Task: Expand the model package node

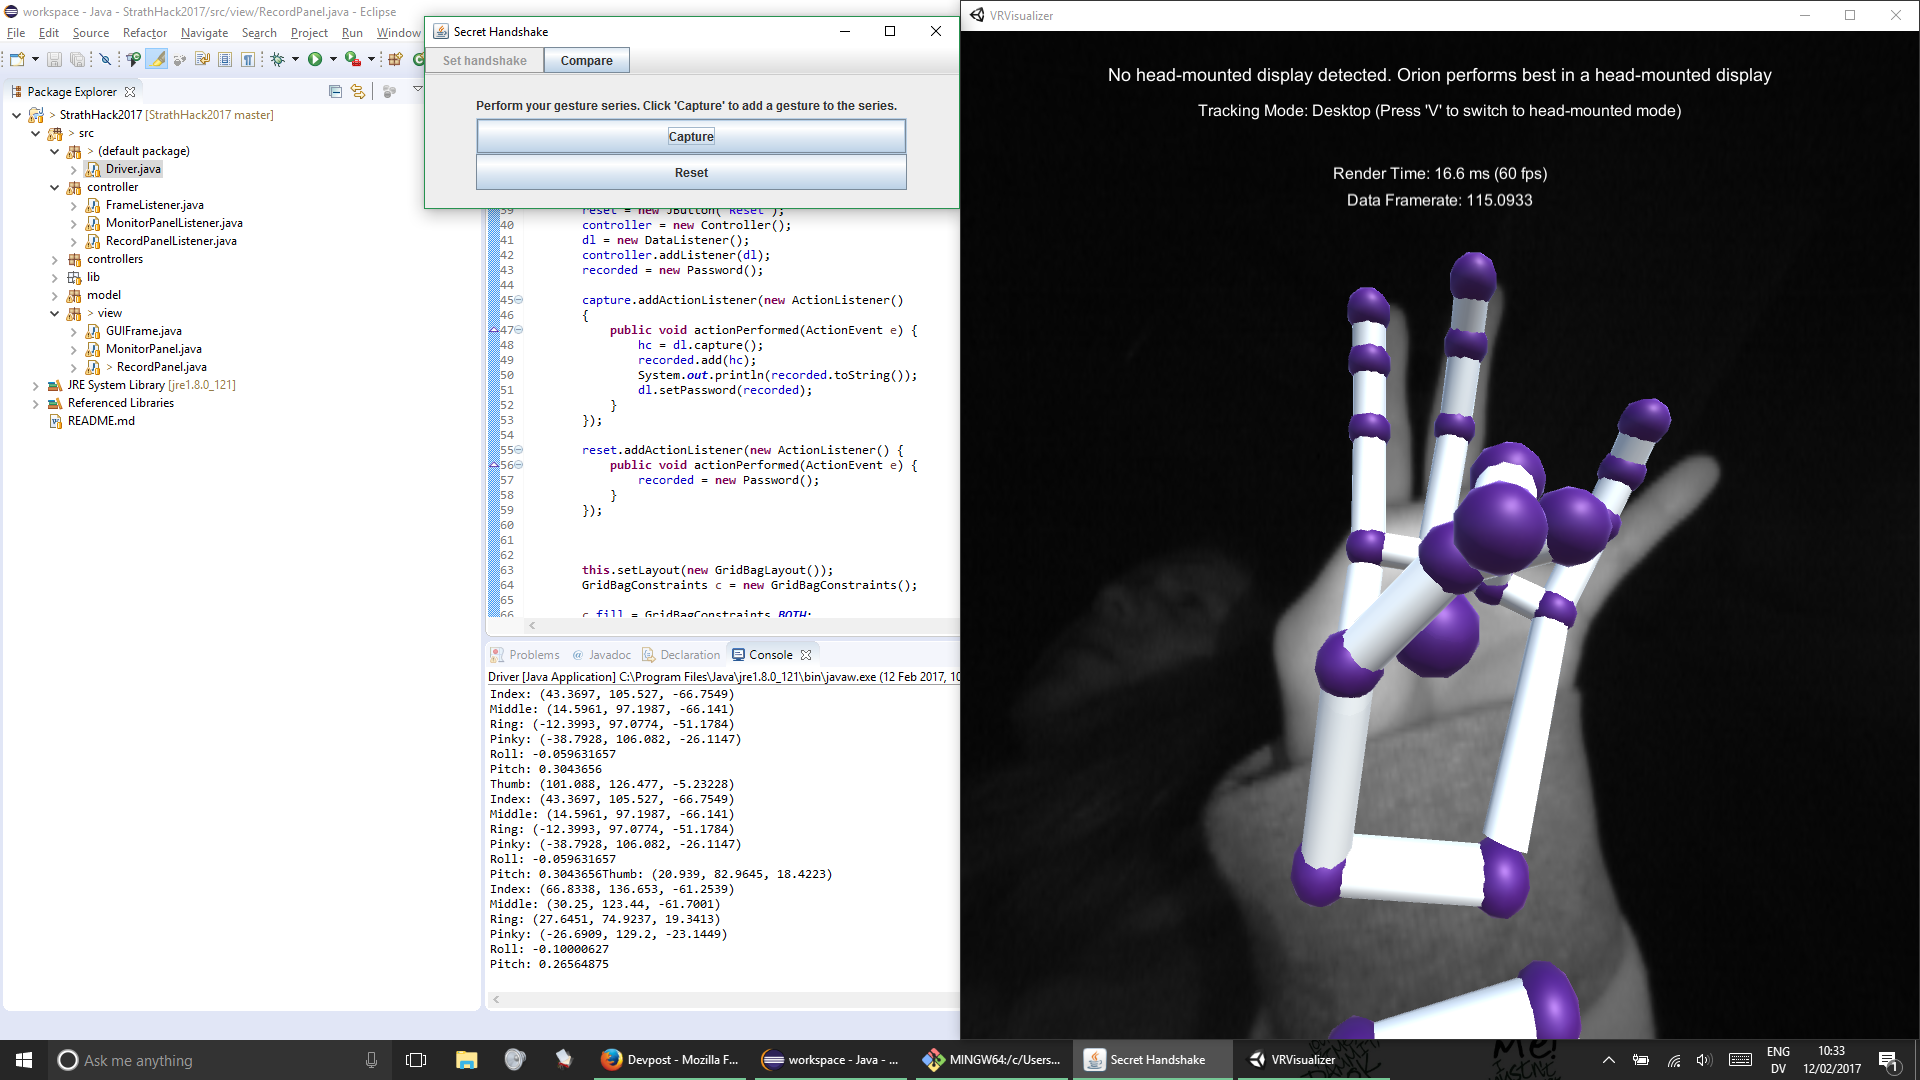Action: (54, 296)
